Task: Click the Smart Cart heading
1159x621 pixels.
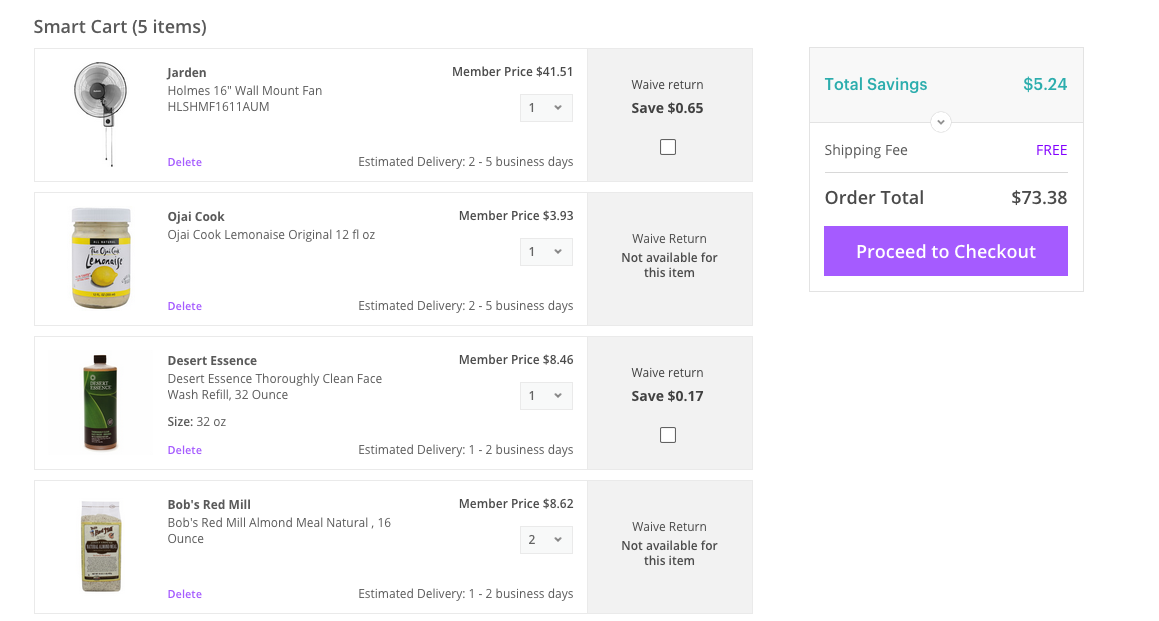Action: 120,27
